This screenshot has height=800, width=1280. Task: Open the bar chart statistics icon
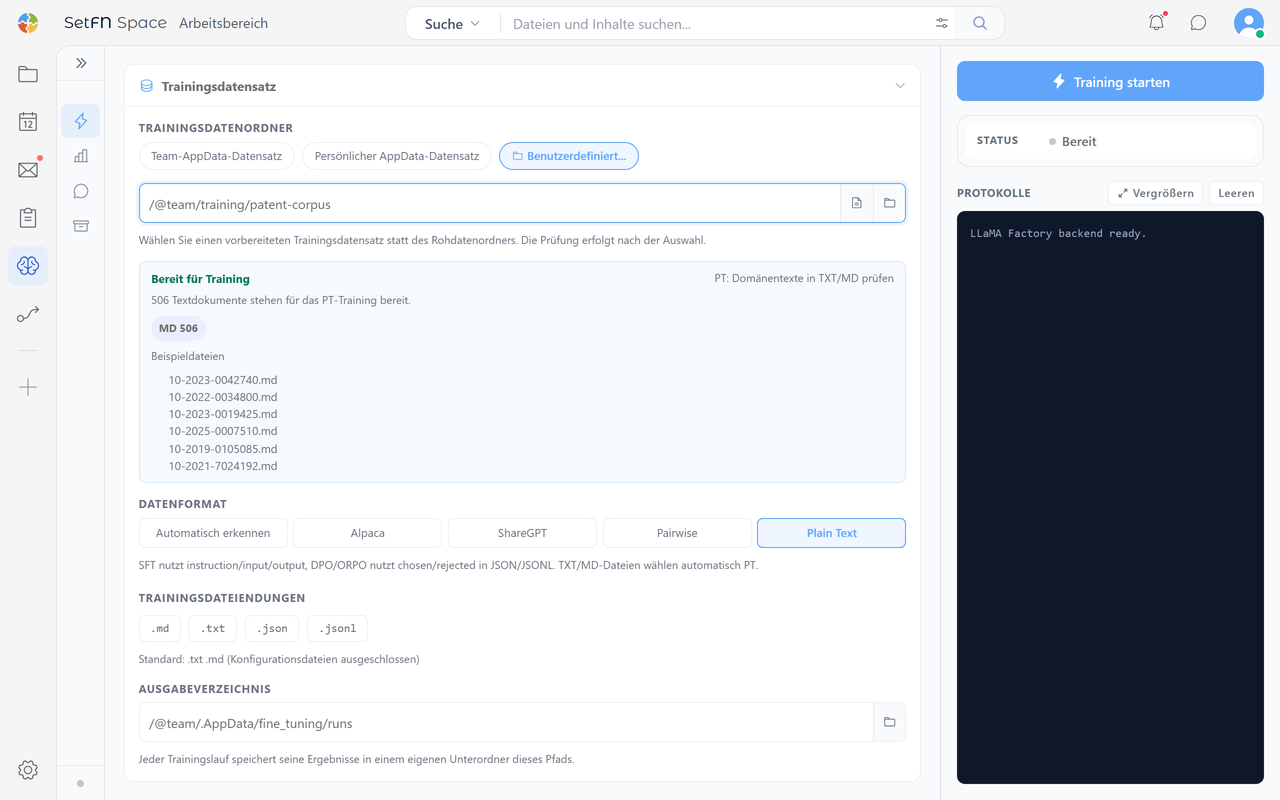(x=81, y=156)
